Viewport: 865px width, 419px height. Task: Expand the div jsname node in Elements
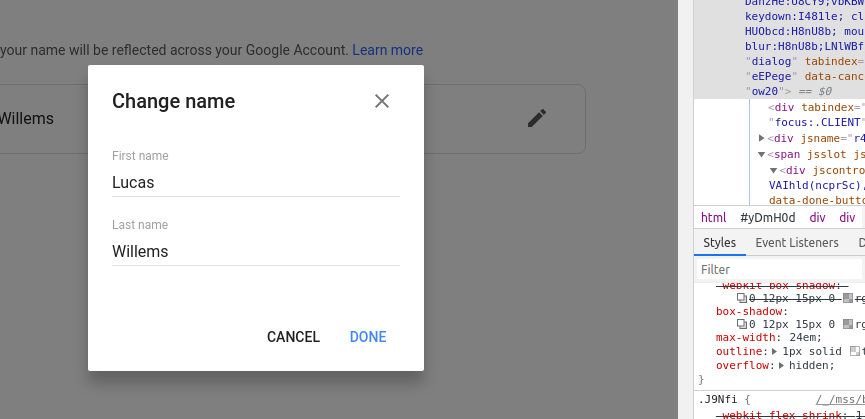[x=762, y=138]
